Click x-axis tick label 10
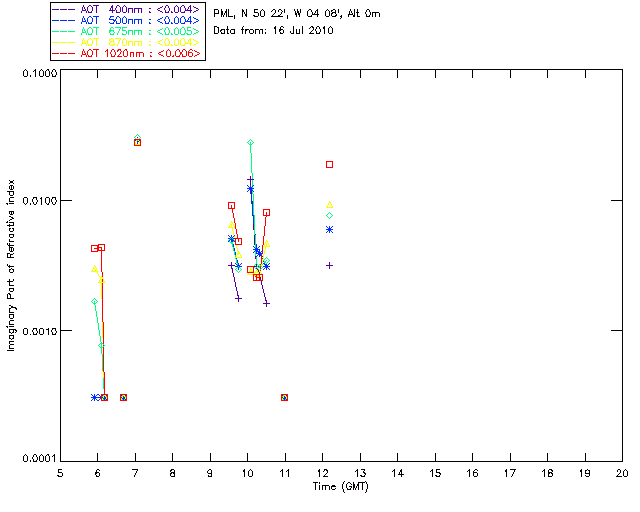Screen dimensions: 640x512 coord(247,473)
